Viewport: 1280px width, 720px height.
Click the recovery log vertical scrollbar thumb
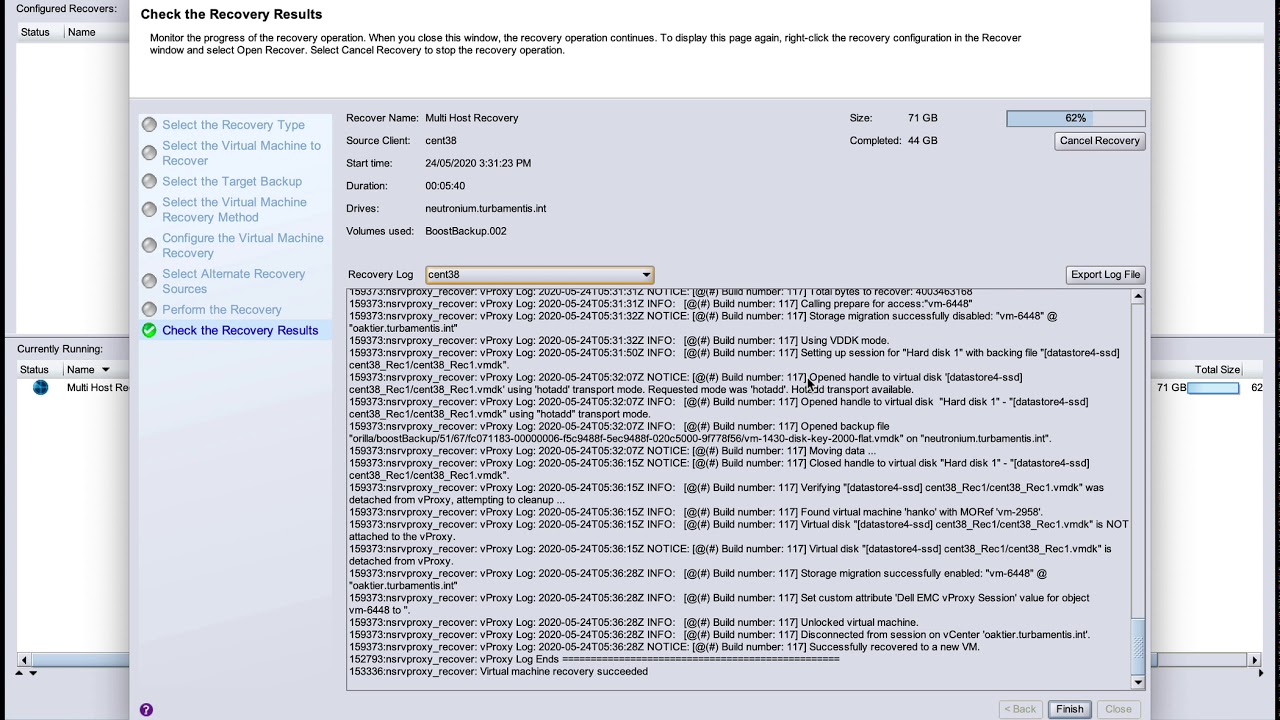click(x=1137, y=645)
